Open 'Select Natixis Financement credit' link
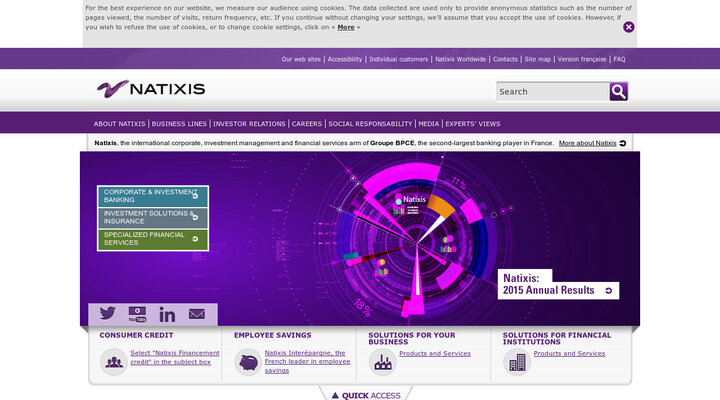 (174, 357)
